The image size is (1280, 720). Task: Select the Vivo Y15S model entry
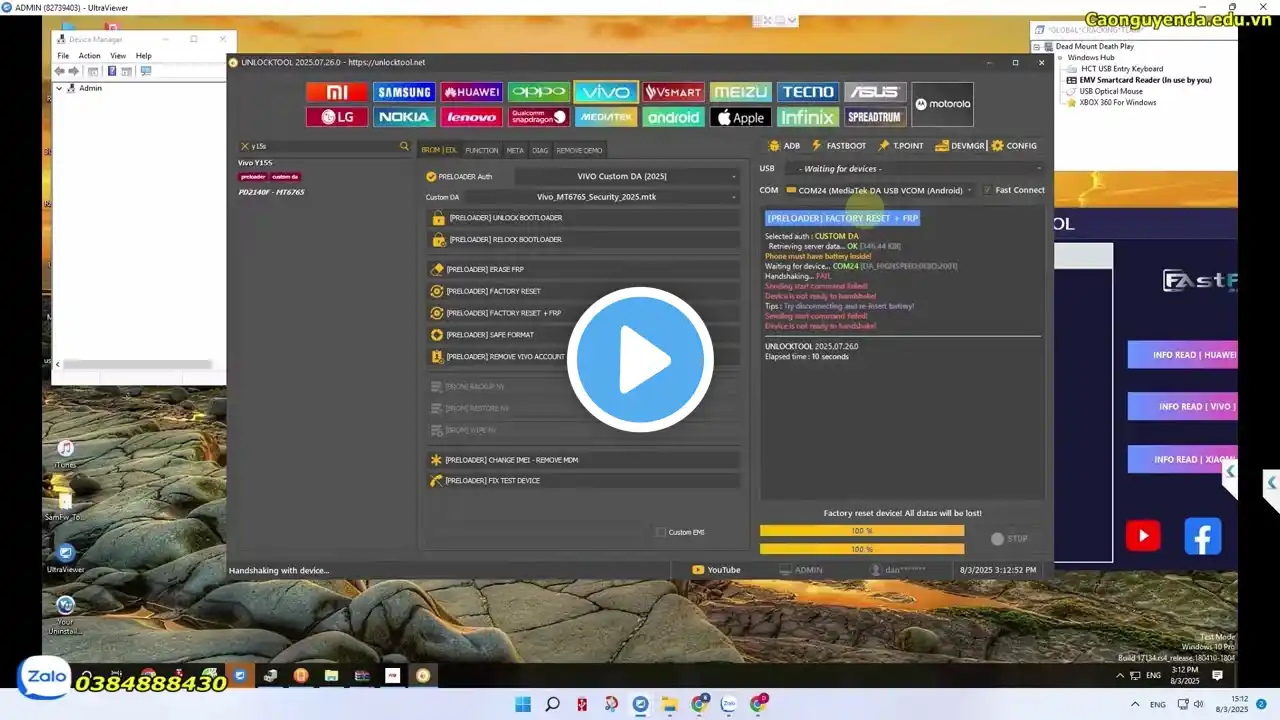pyautogui.click(x=255, y=163)
